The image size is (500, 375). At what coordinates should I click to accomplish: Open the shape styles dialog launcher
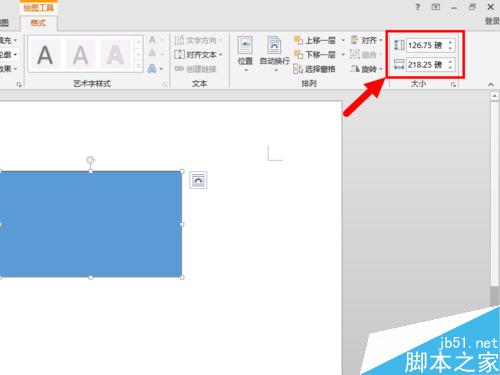(x=19, y=85)
